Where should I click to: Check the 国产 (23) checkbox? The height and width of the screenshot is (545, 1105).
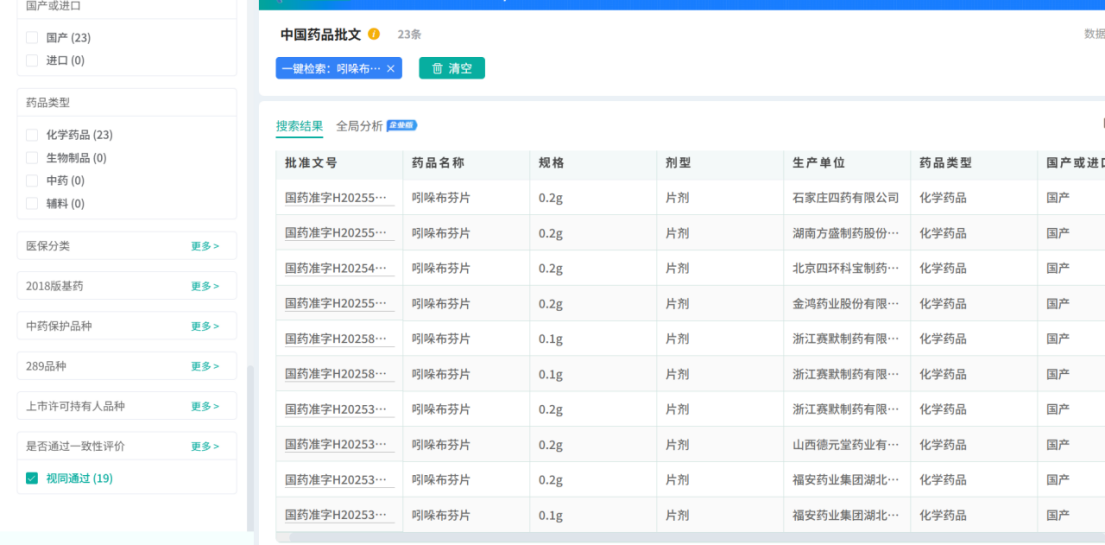32,38
